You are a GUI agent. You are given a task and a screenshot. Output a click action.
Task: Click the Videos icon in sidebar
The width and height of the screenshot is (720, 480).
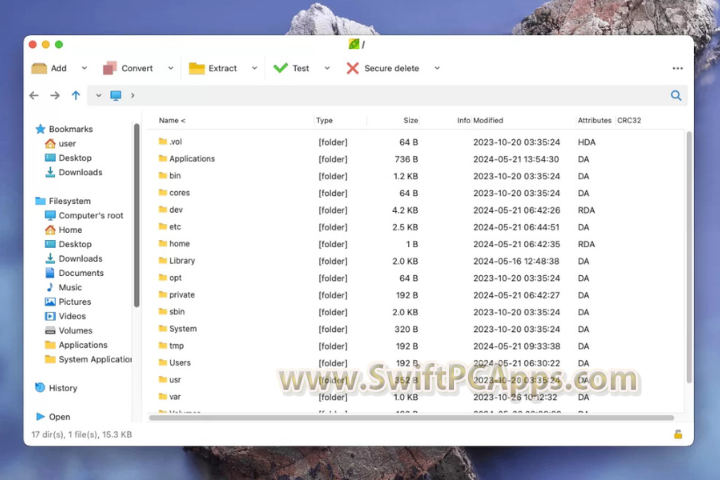click(50, 316)
